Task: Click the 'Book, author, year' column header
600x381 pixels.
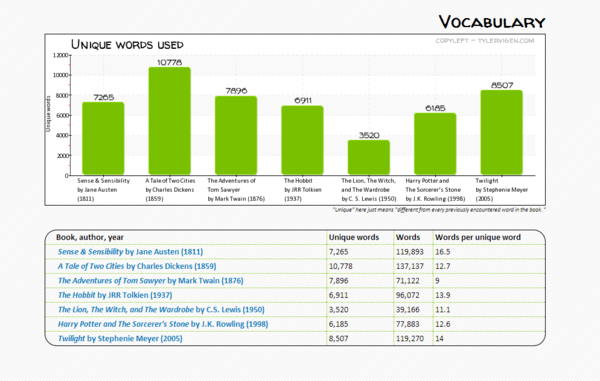Action: coord(90,237)
